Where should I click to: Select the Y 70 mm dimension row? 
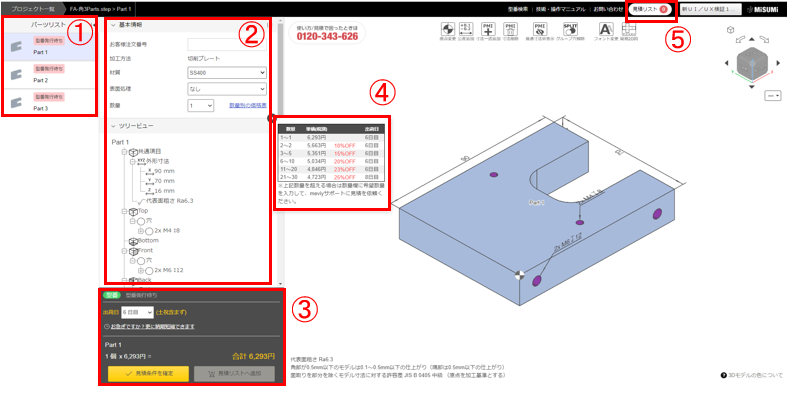point(160,181)
